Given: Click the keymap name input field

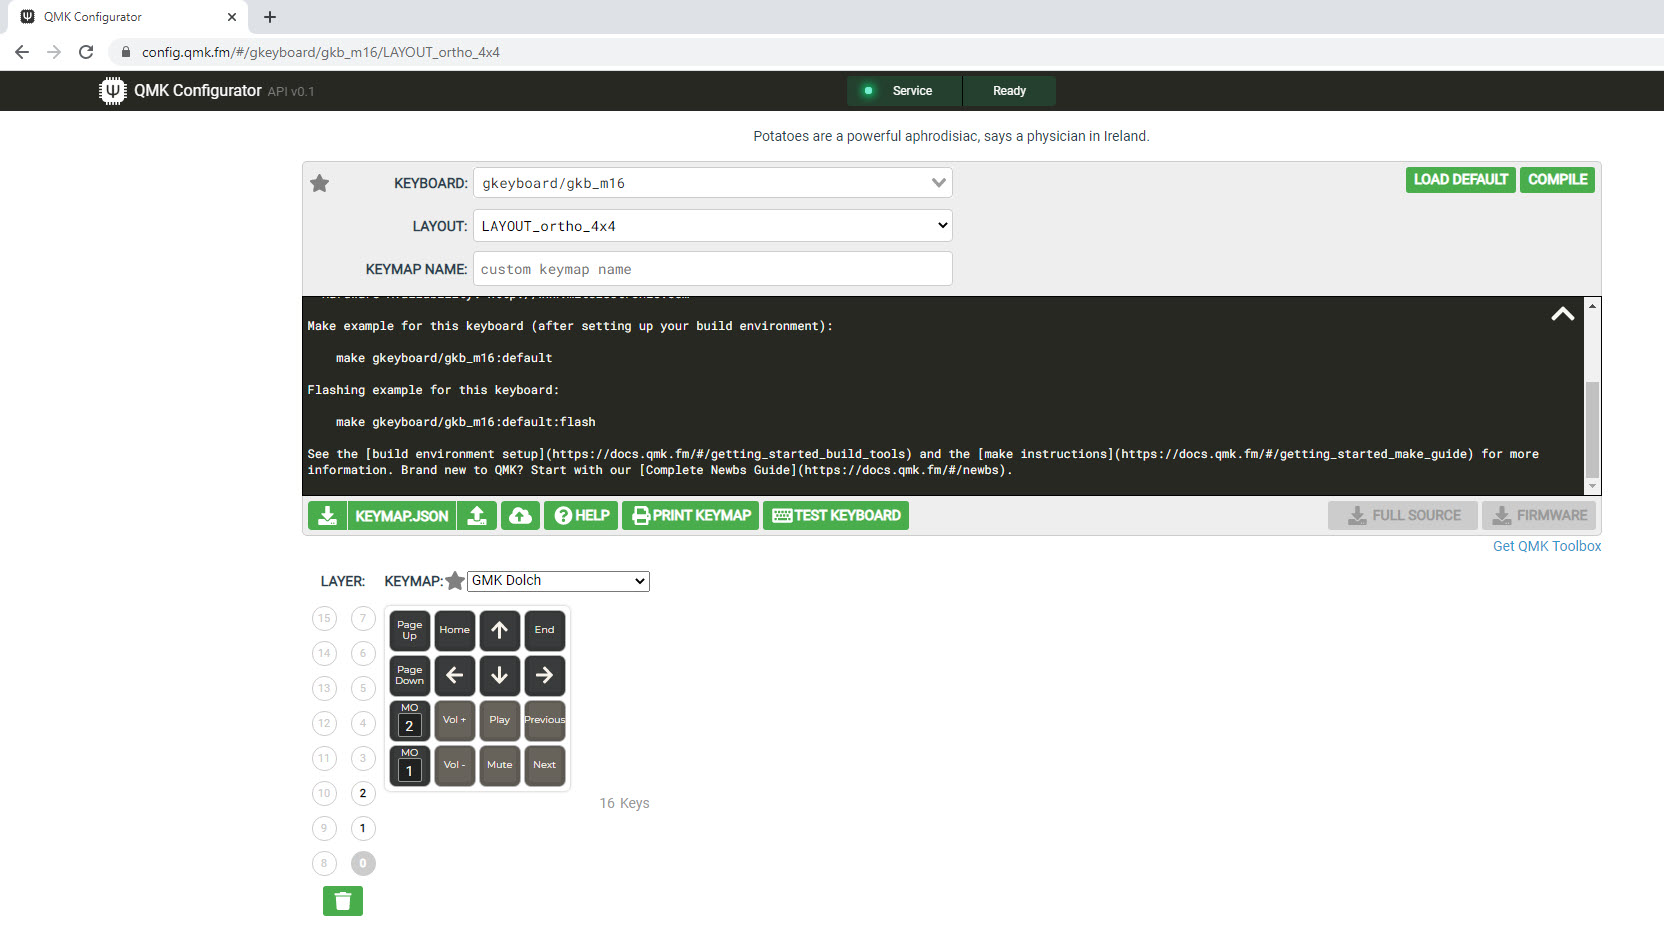Looking at the screenshot, I should tap(712, 269).
